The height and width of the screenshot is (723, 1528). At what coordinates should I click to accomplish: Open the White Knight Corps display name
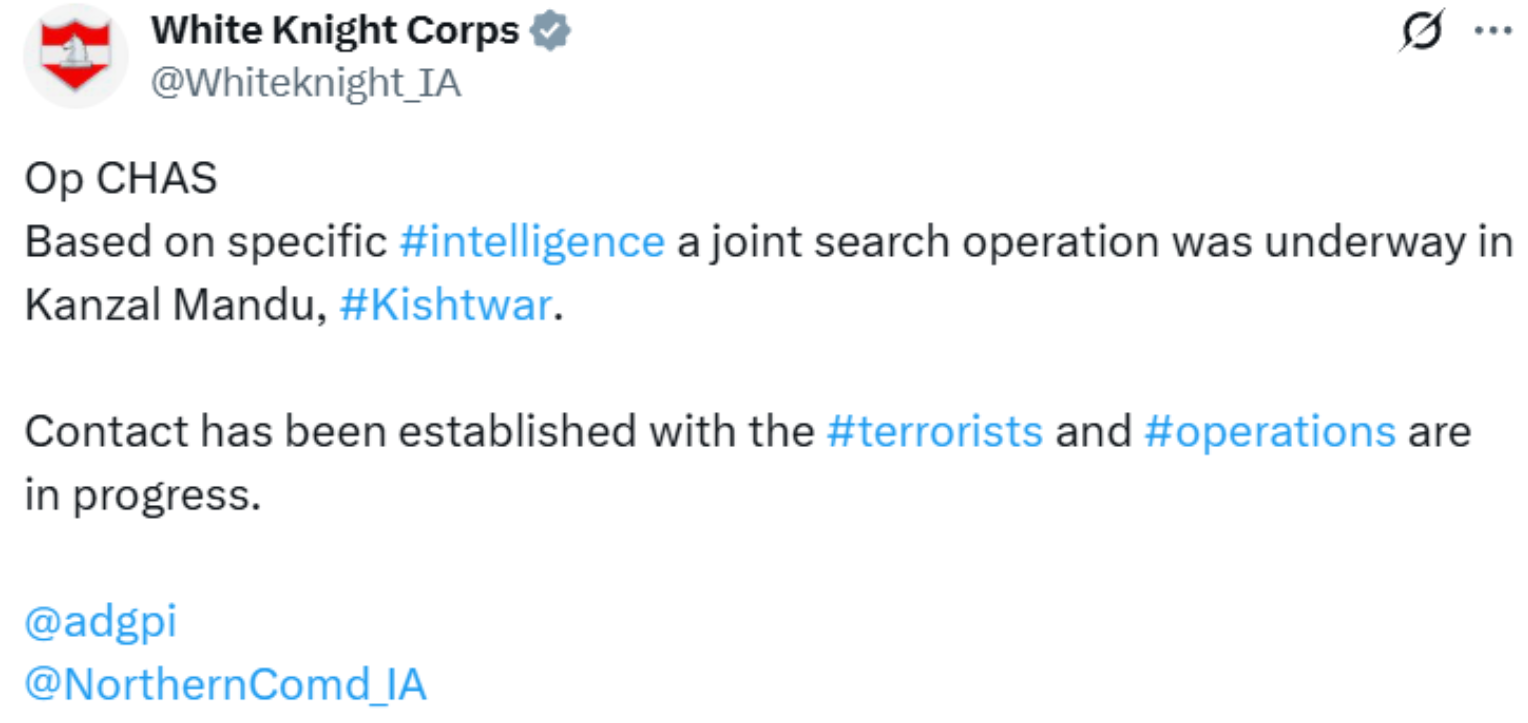tap(335, 32)
